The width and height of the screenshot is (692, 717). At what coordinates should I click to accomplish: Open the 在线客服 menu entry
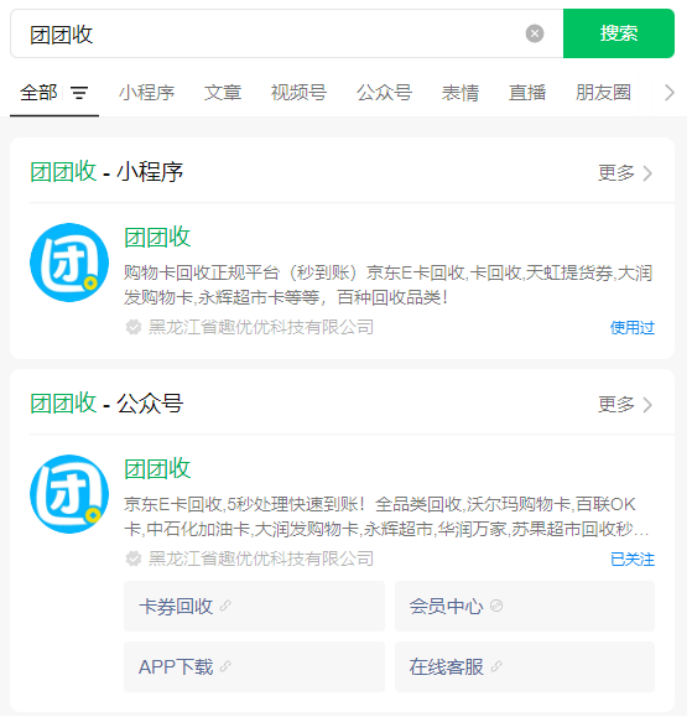(x=525, y=667)
